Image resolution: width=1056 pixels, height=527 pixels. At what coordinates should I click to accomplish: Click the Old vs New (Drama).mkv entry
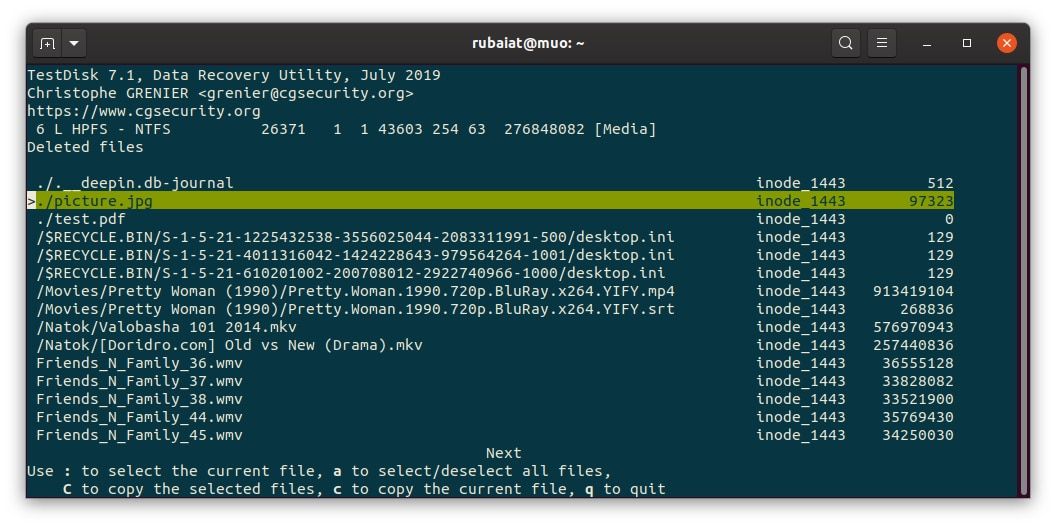pos(229,345)
